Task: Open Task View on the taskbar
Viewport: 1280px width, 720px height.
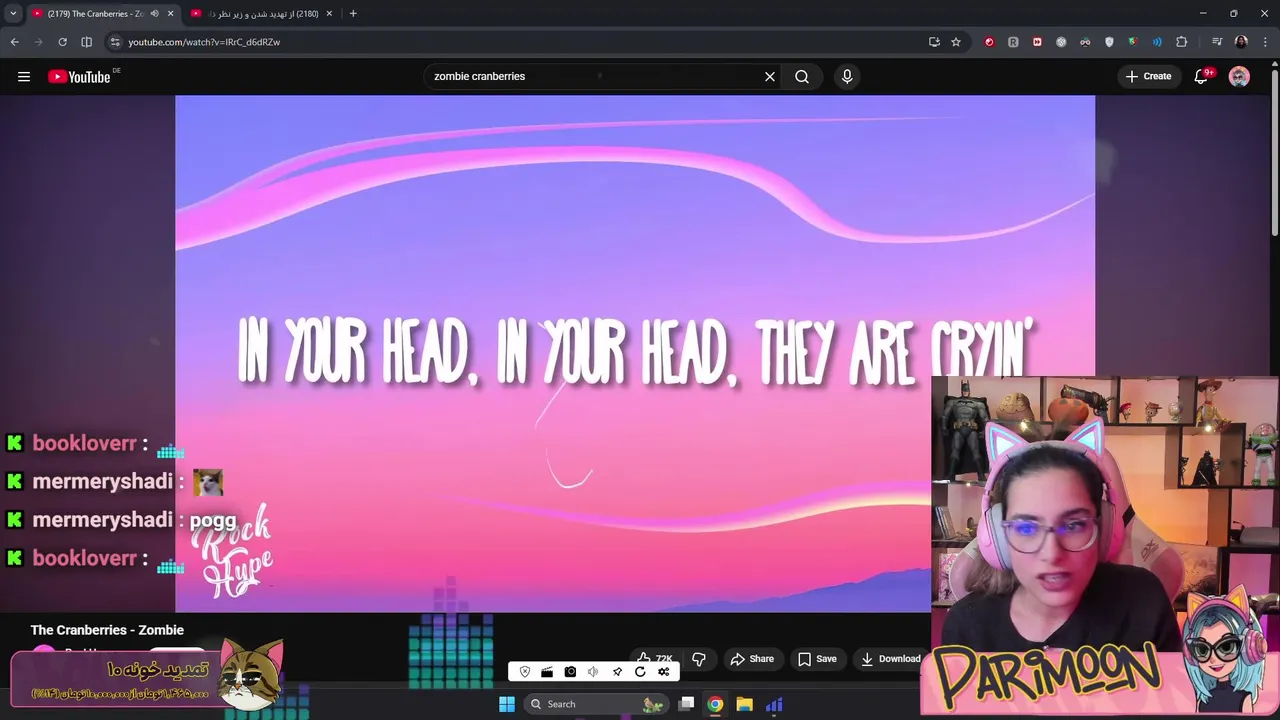Action: tap(686, 704)
